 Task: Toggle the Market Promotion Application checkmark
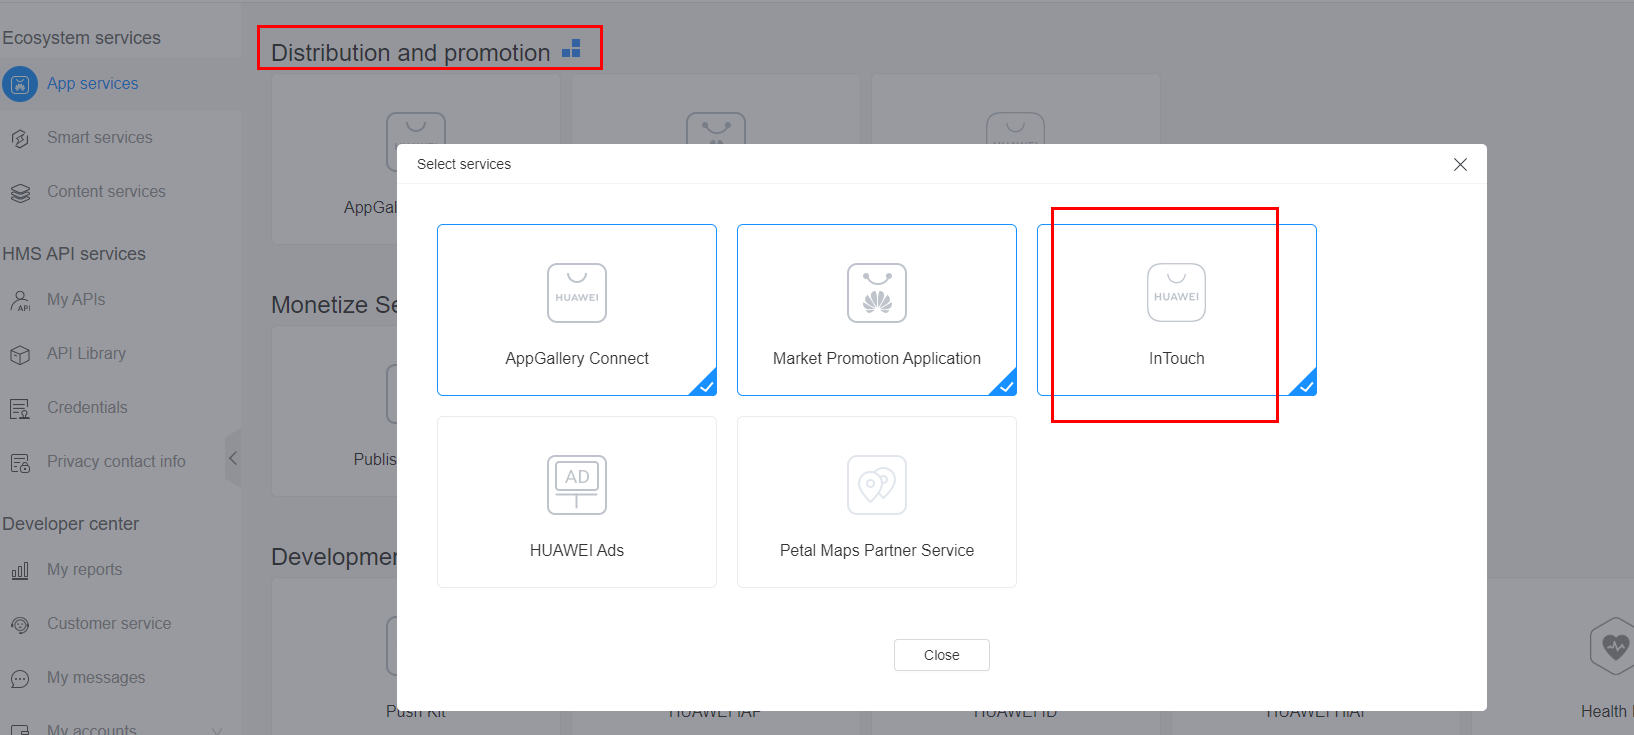pyautogui.click(x=1005, y=384)
